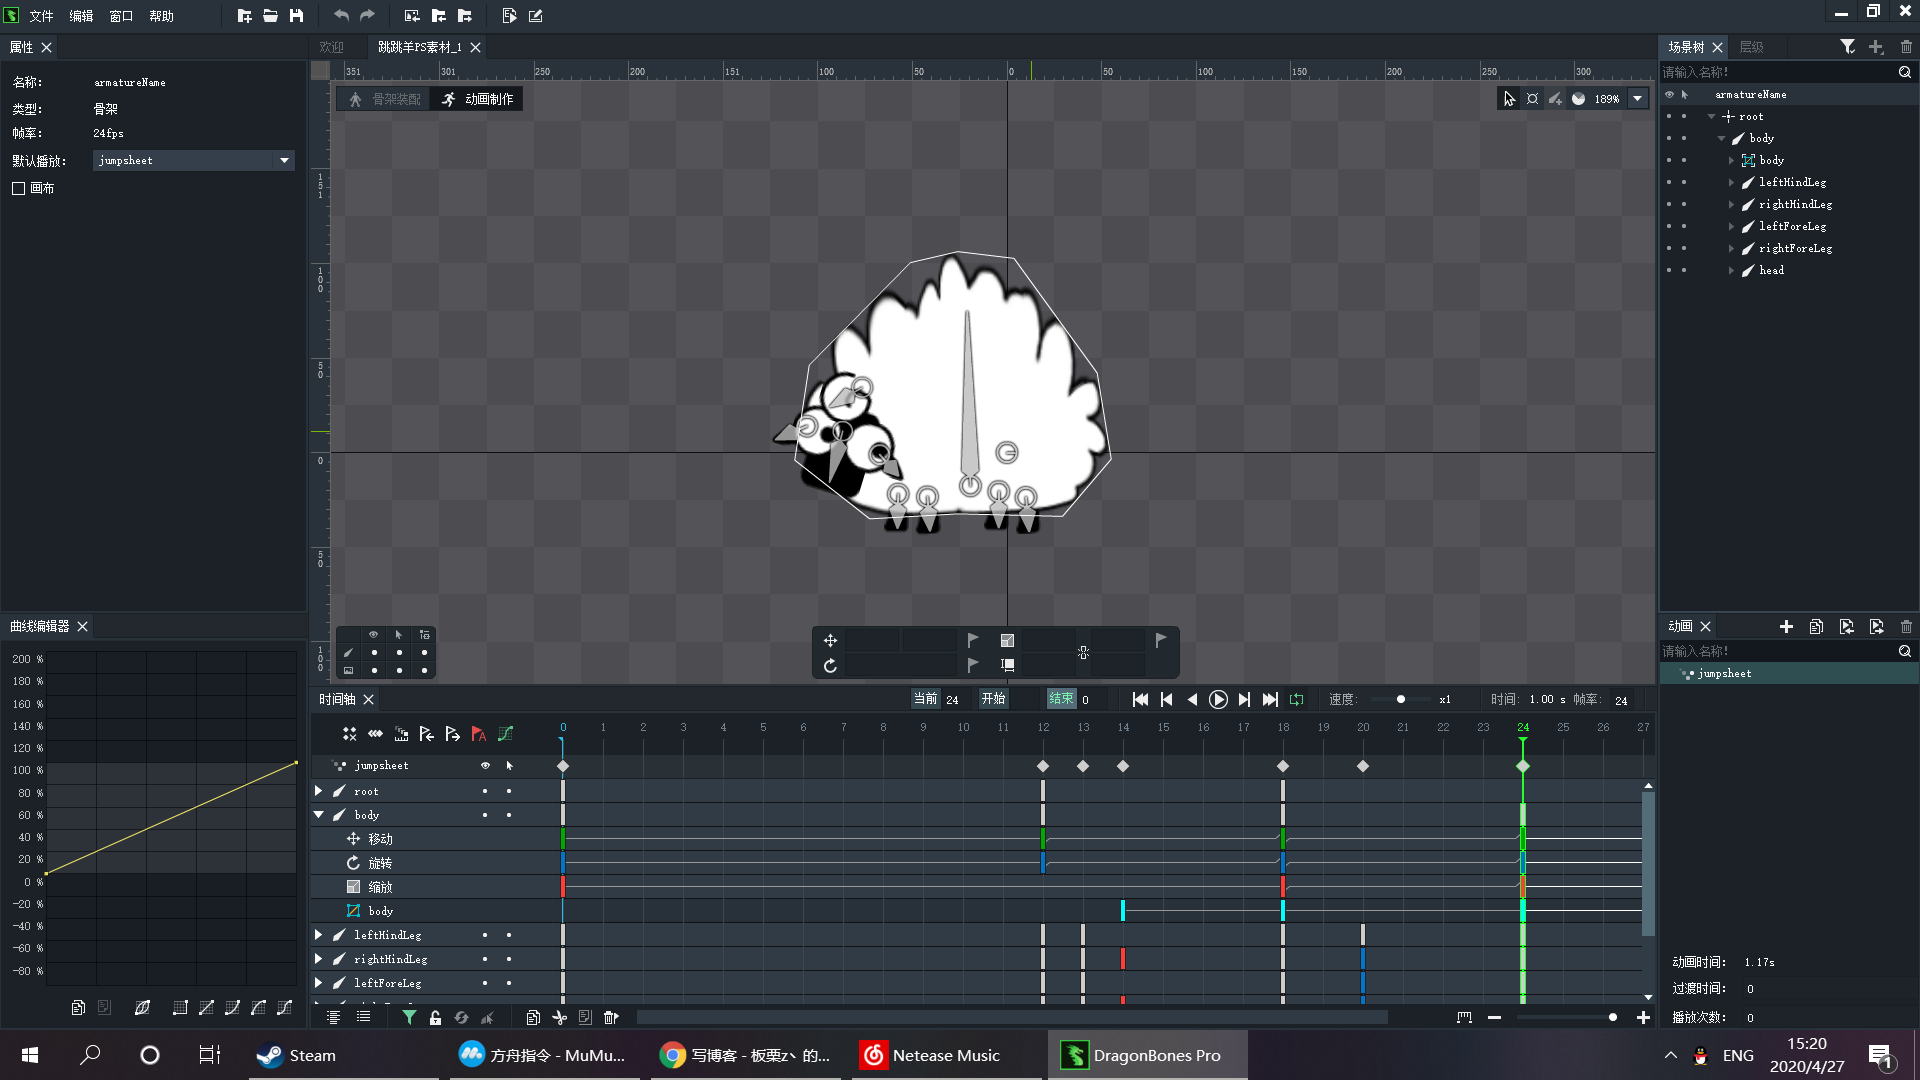The width and height of the screenshot is (1920, 1080).
Task: Open the default playback jumpsheet dropdown
Action: point(284,161)
